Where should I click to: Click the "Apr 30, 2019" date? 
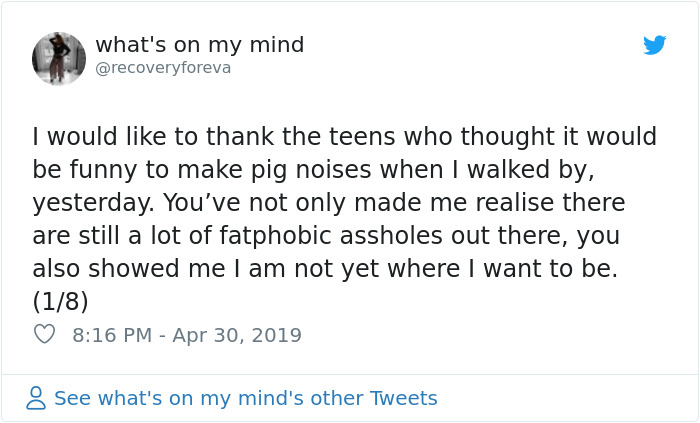pyautogui.click(x=237, y=335)
